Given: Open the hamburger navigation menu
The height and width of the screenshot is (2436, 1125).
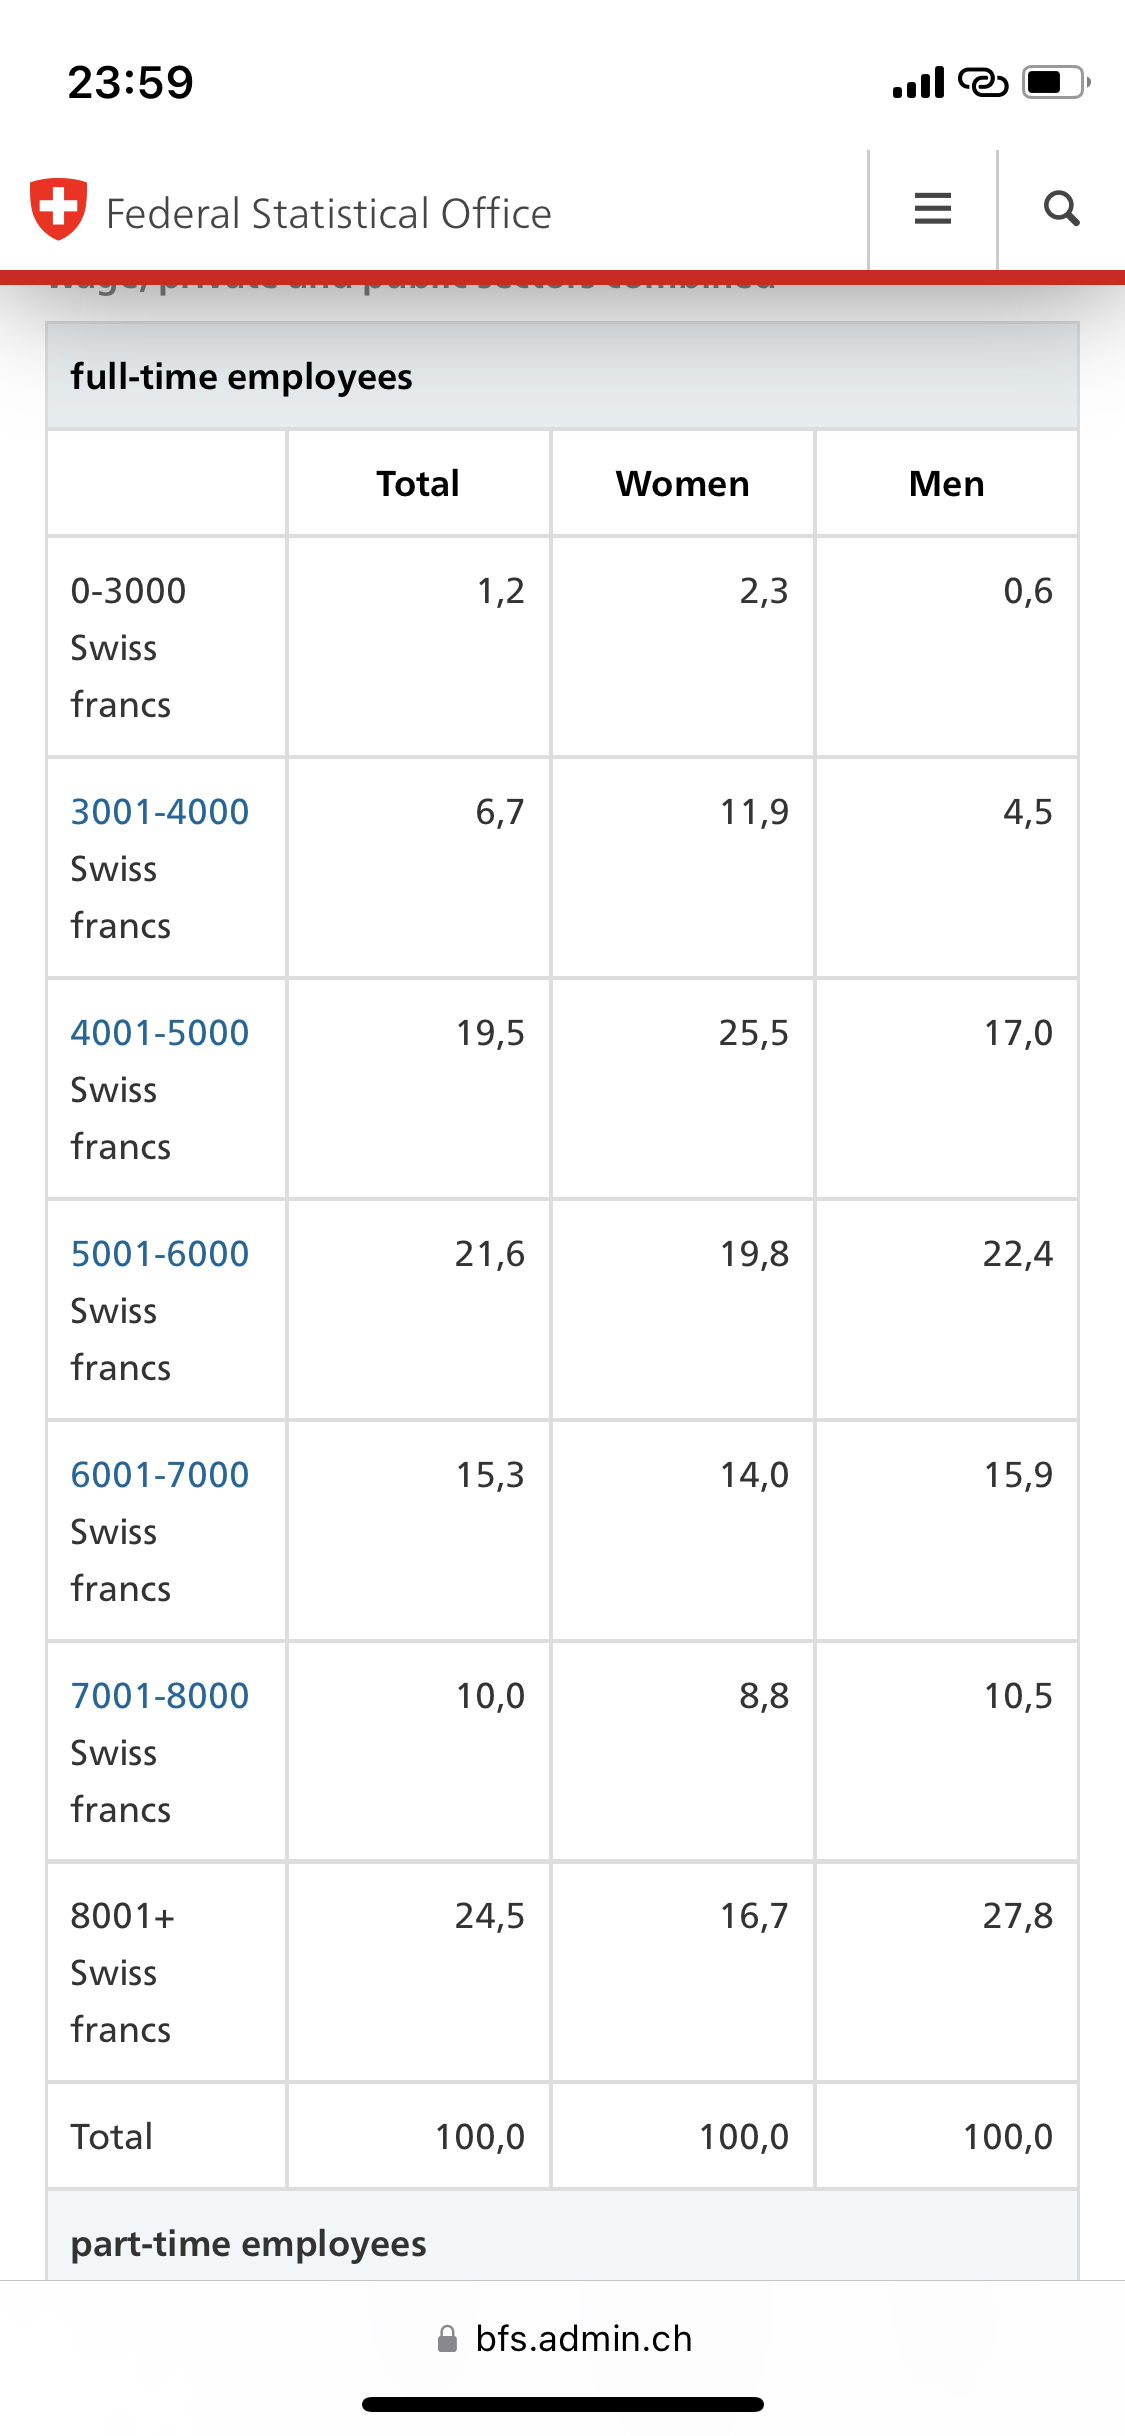Looking at the screenshot, I should (932, 209).
